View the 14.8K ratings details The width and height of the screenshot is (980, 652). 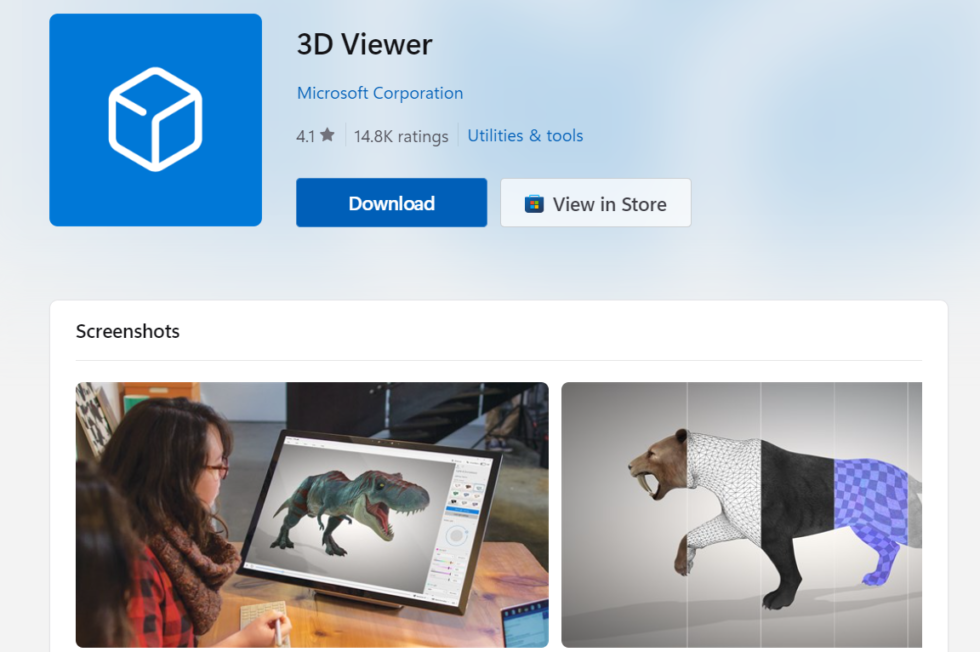[x=401, y=135]
